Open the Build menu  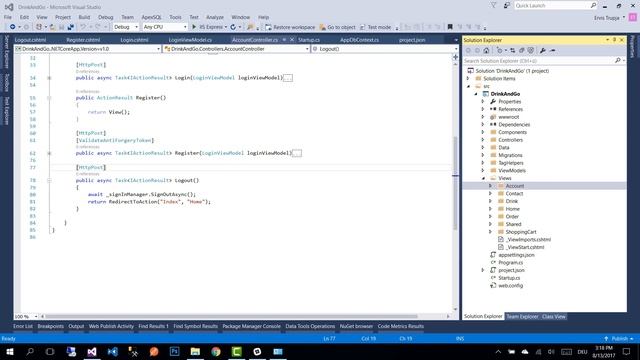click(x=84, y=17)
